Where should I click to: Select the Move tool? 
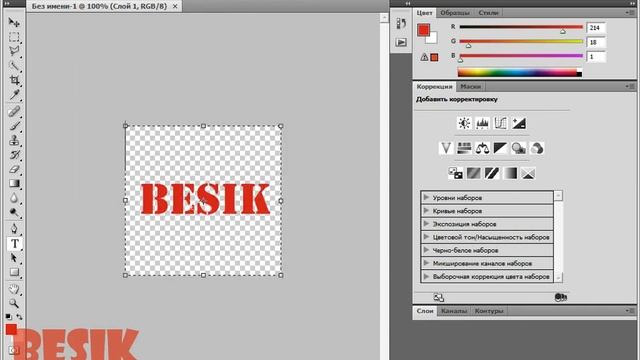tap(14, 22)
